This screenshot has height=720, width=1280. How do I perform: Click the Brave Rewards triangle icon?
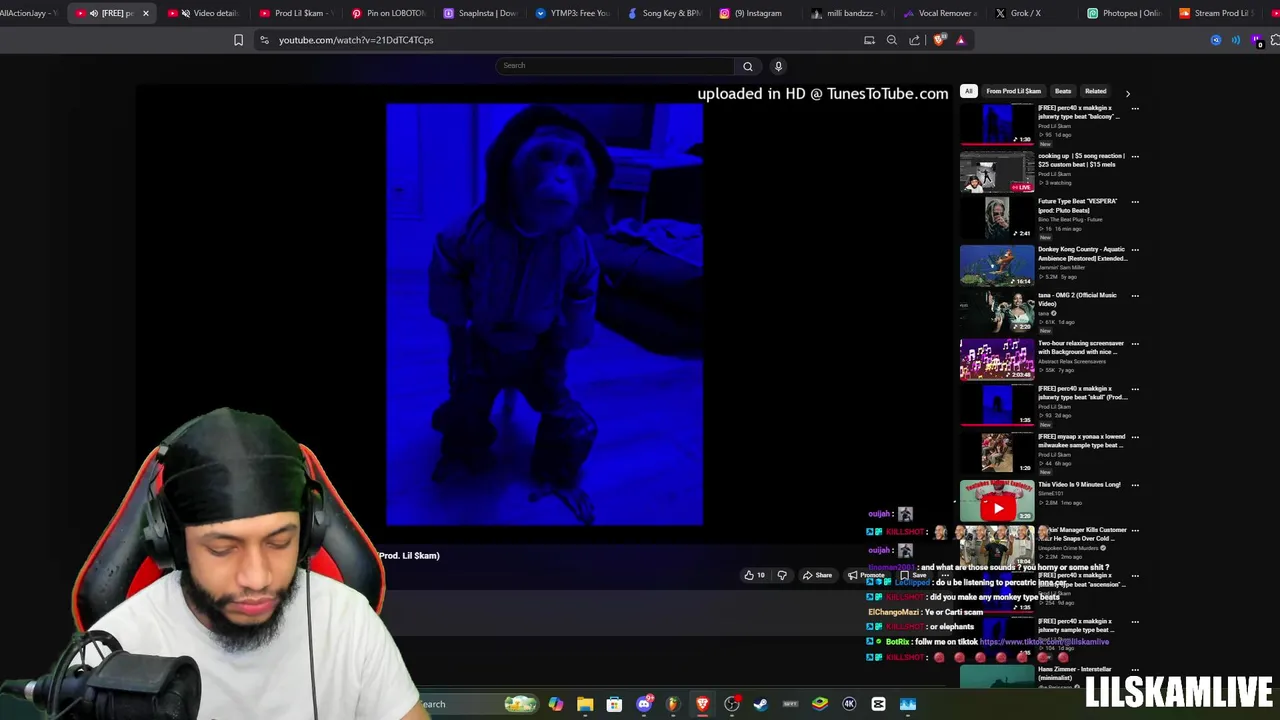coord(961,40)
